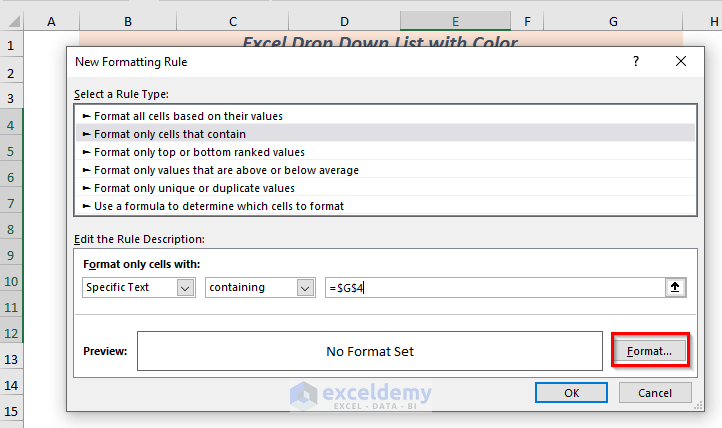Choose 'Use a formula to determine' rule type
The image size is (722, 428).
coord(219,206)
